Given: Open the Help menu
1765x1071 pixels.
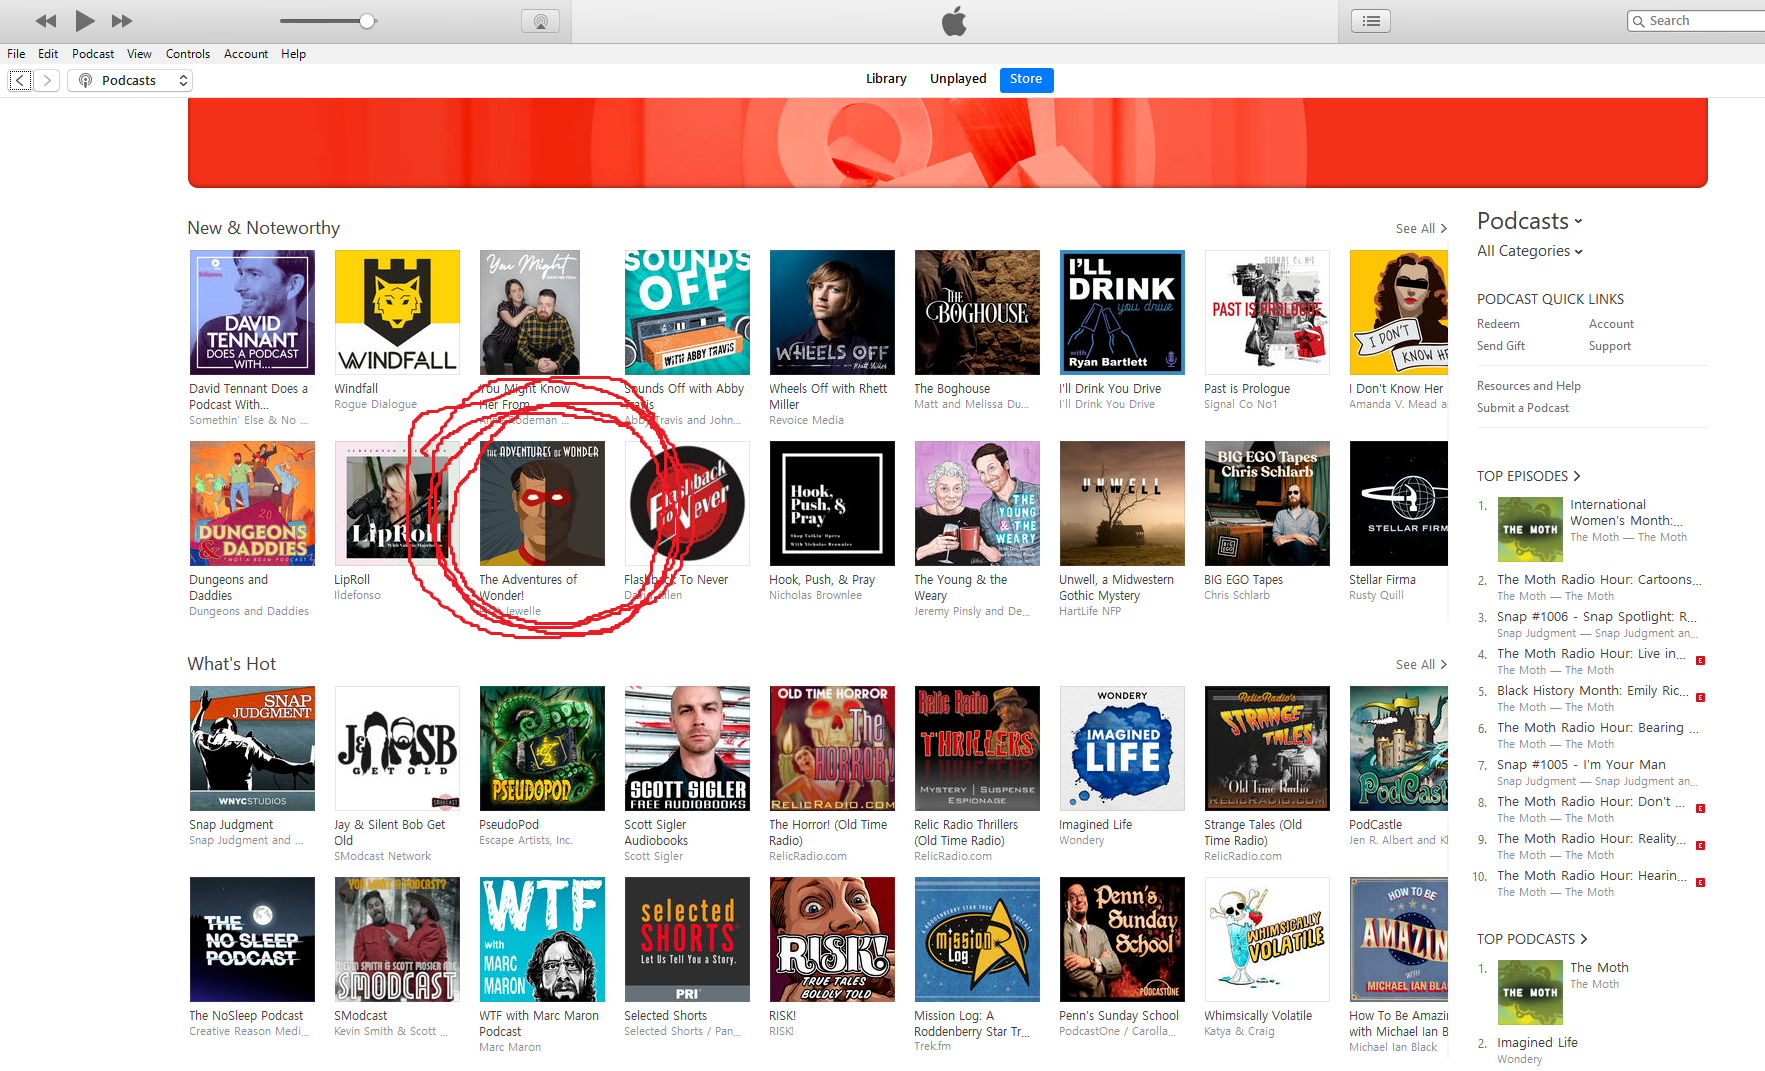Looking at the screenshot, I should (x=293, y=54).
